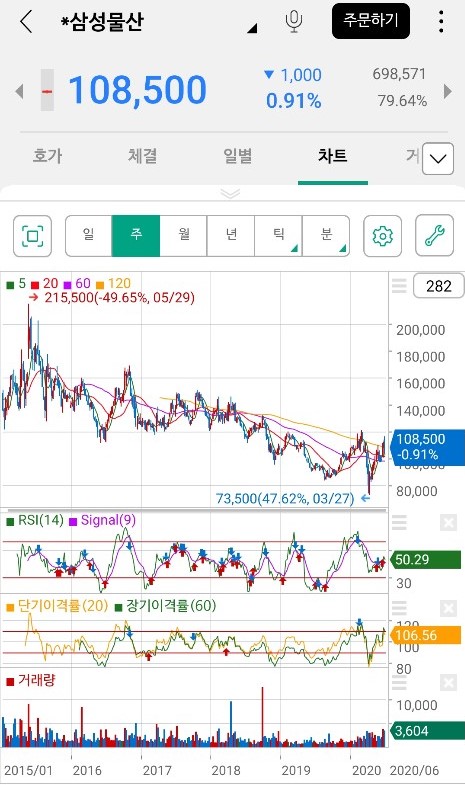Tap the 79.64% volume ratio text
This screenshot has height=785, width=465.
[x=402, y=101]
